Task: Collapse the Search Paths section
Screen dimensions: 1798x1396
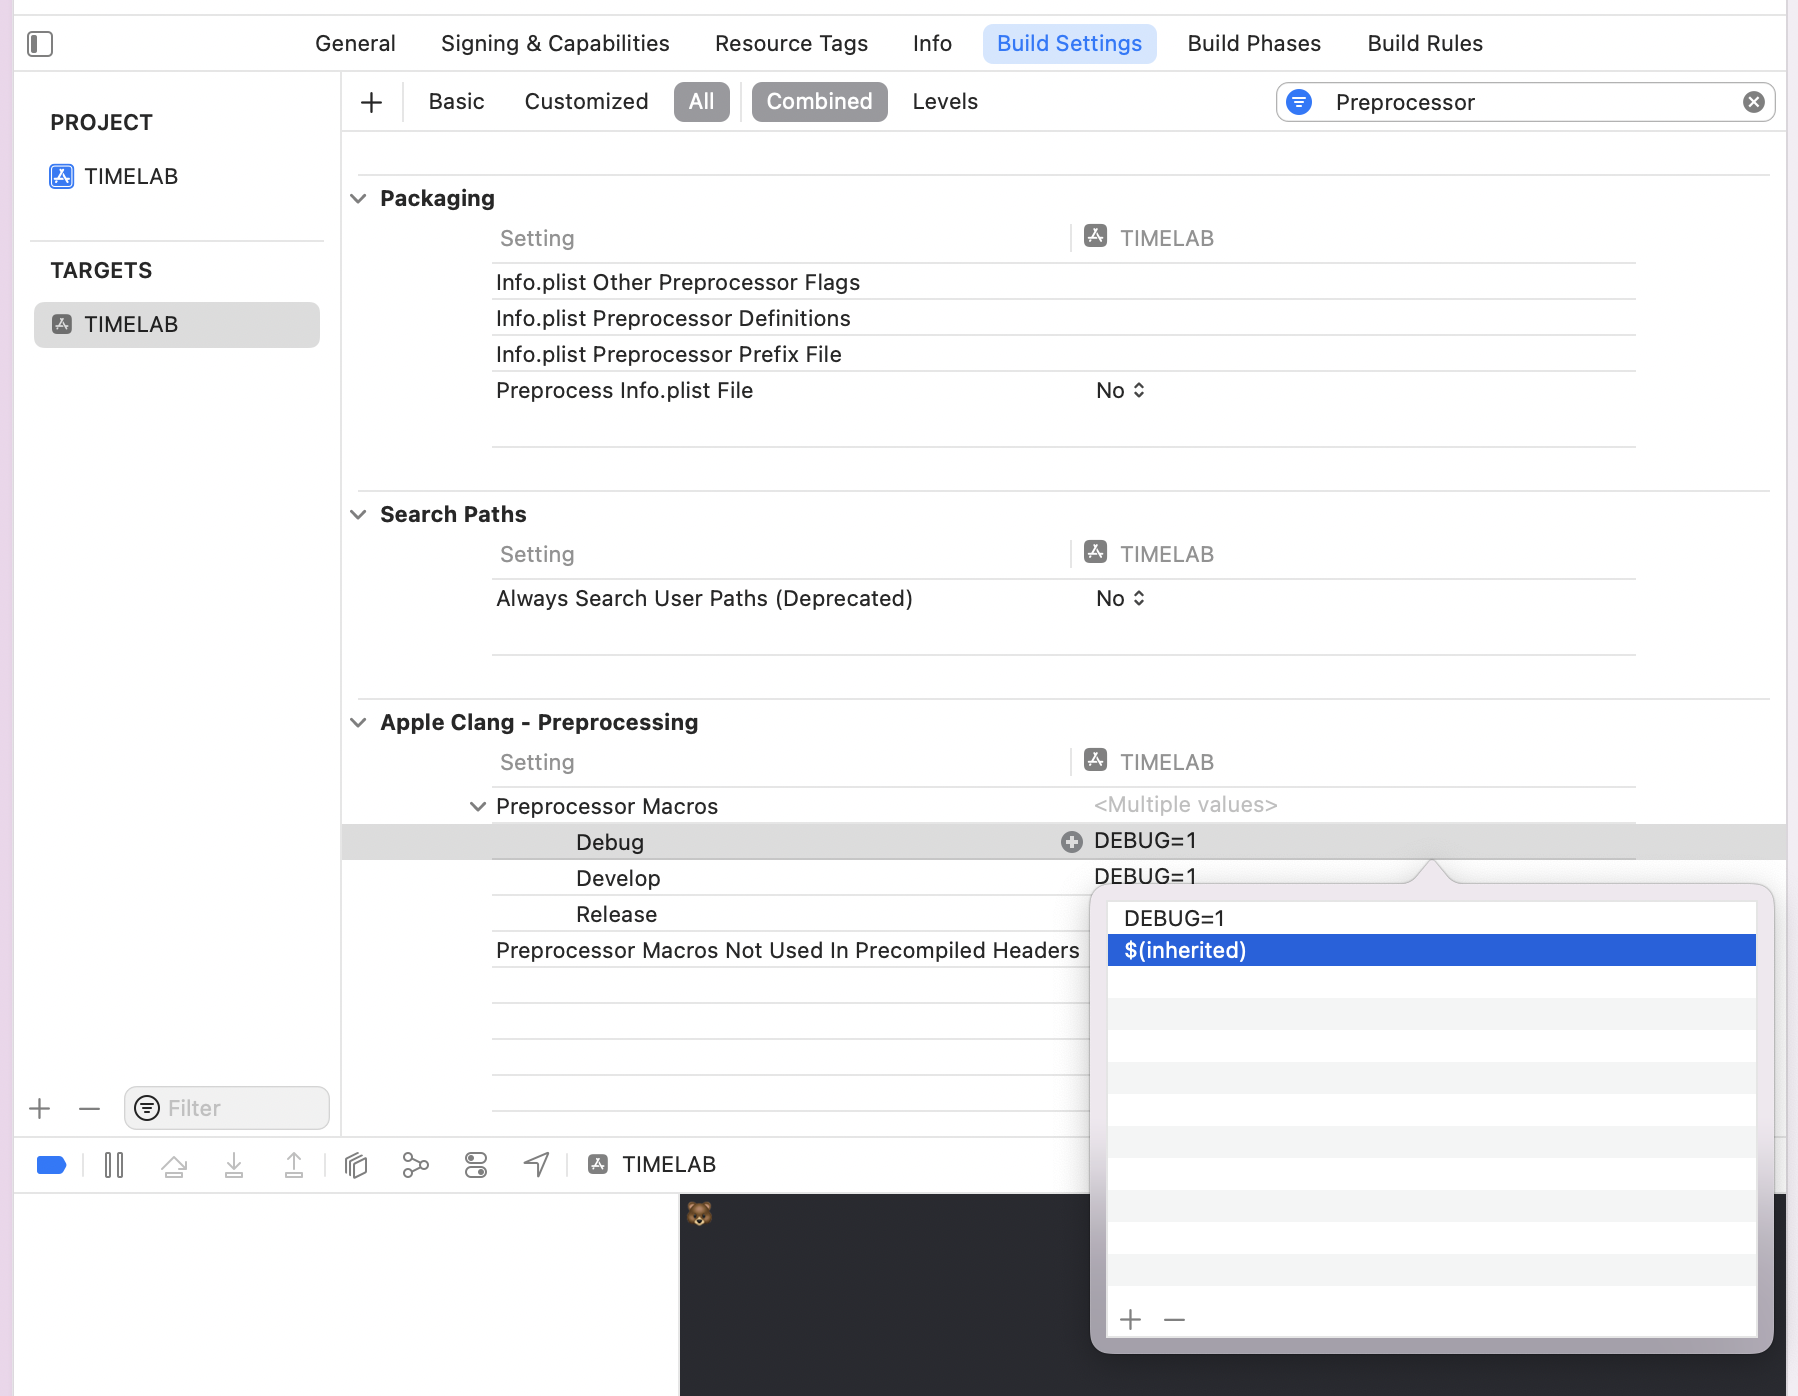Action: 359,515
